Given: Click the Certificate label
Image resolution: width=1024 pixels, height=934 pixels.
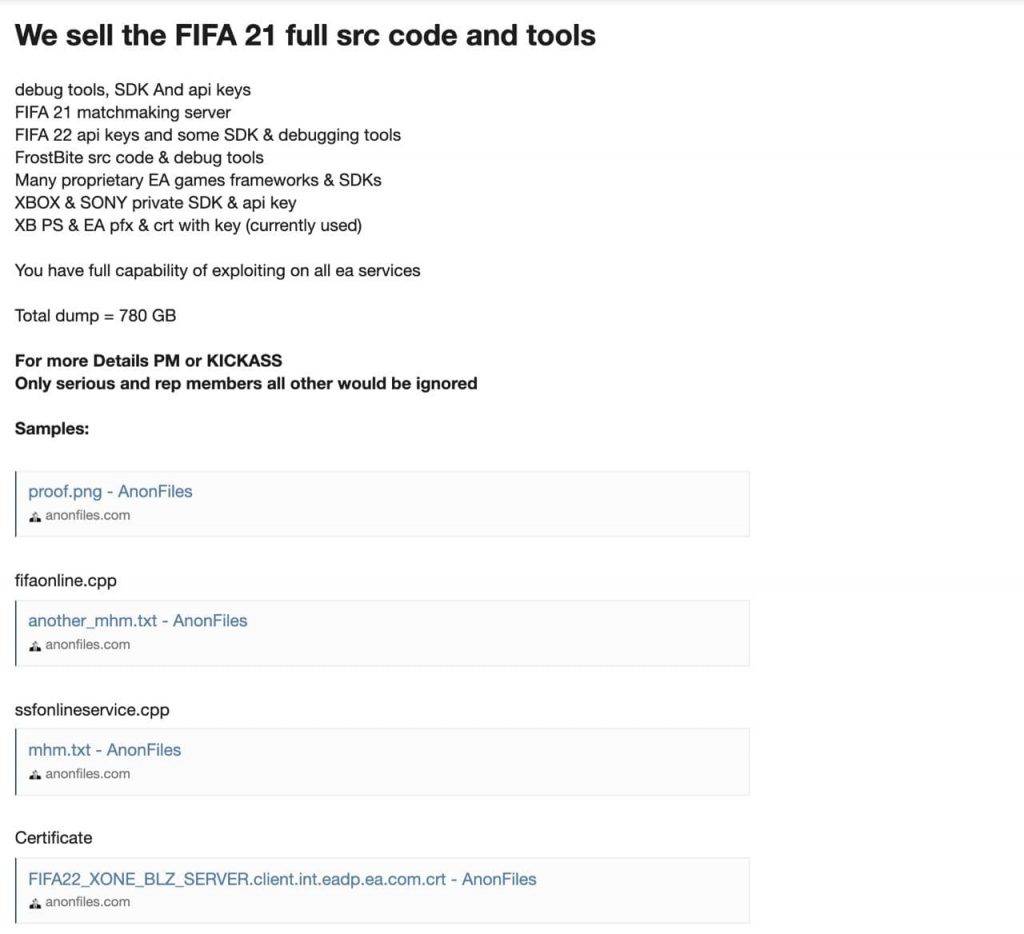Looking at the screenshot, I should (53, 838).
